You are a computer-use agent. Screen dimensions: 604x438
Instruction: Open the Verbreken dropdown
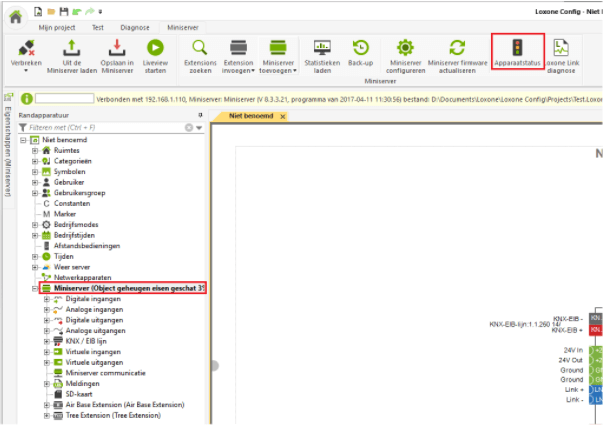tap(26, 73)
